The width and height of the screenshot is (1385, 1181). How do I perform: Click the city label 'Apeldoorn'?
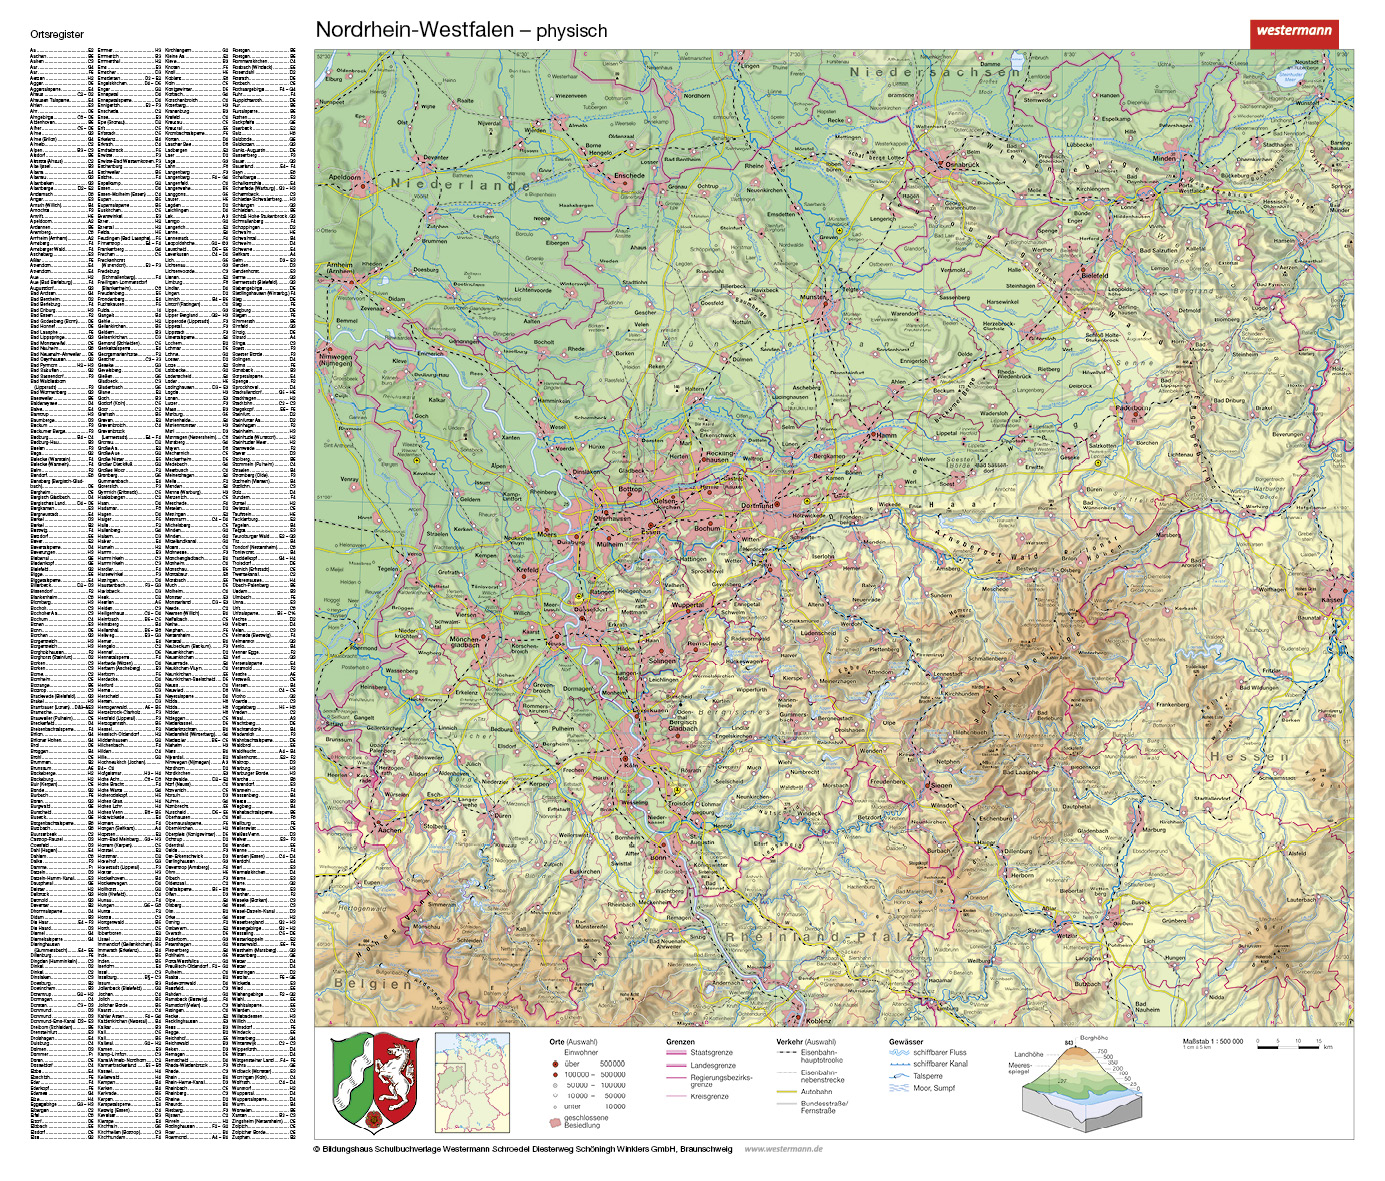pos(345,177)
